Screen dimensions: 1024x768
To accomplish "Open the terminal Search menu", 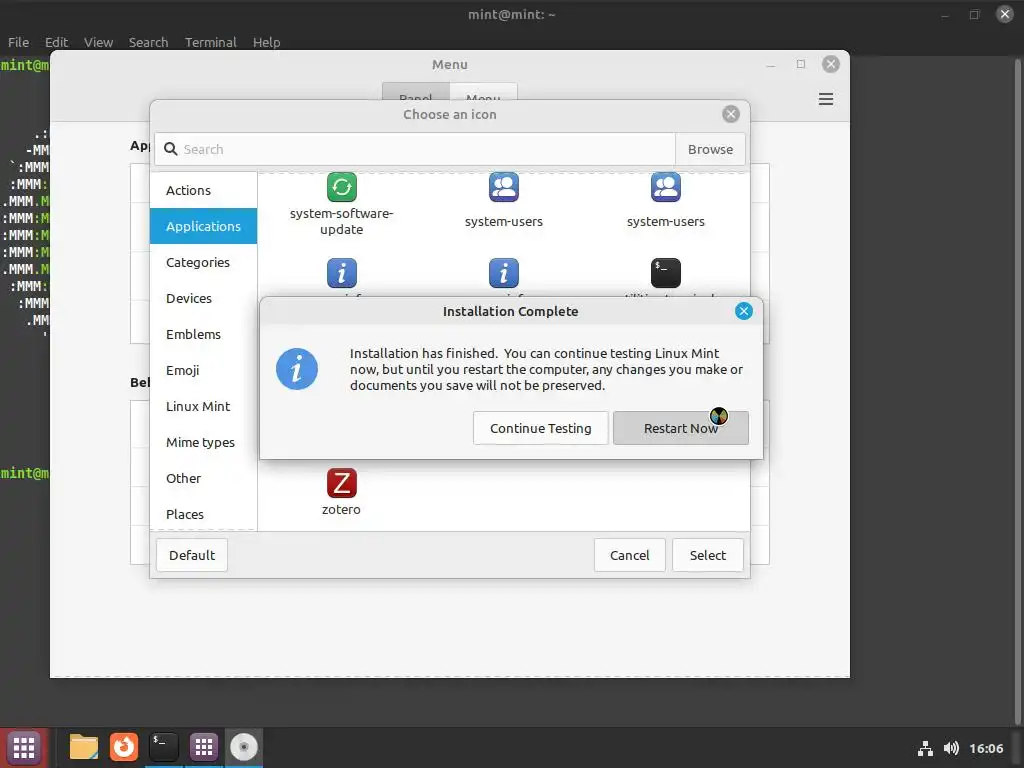I will [x=148, y=42].
